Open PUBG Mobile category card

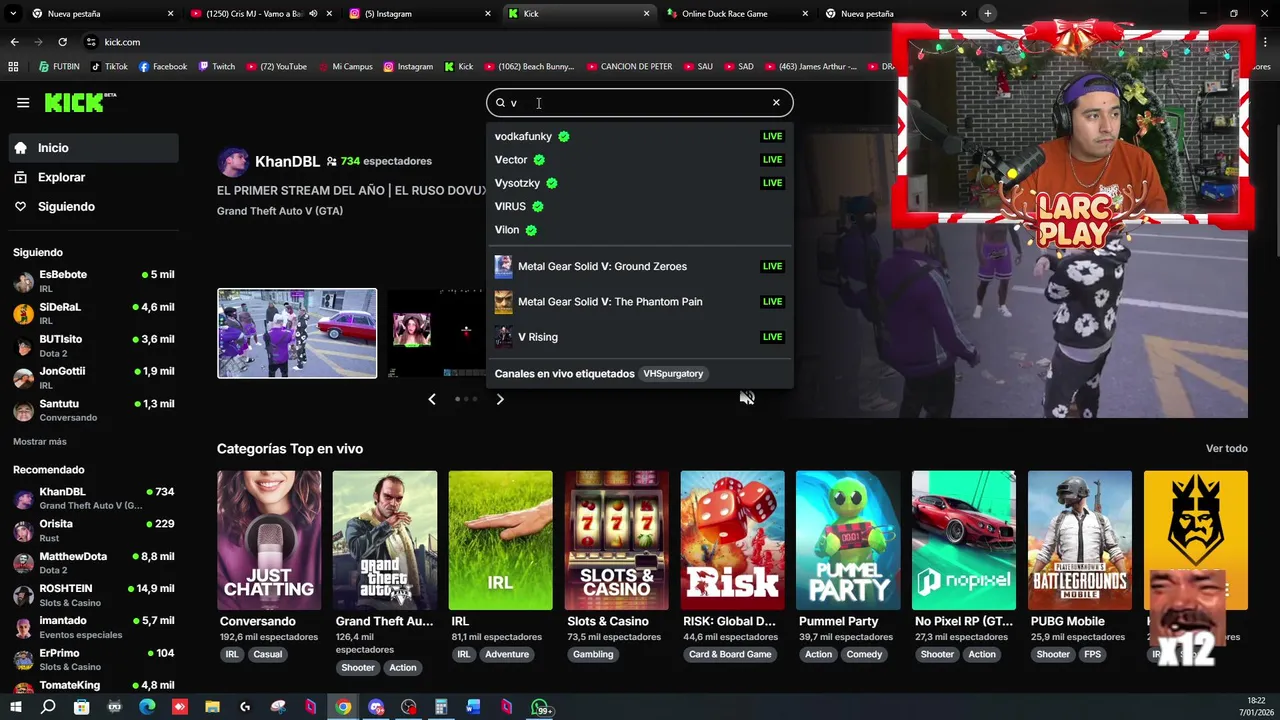click(x=1080, y=540)
